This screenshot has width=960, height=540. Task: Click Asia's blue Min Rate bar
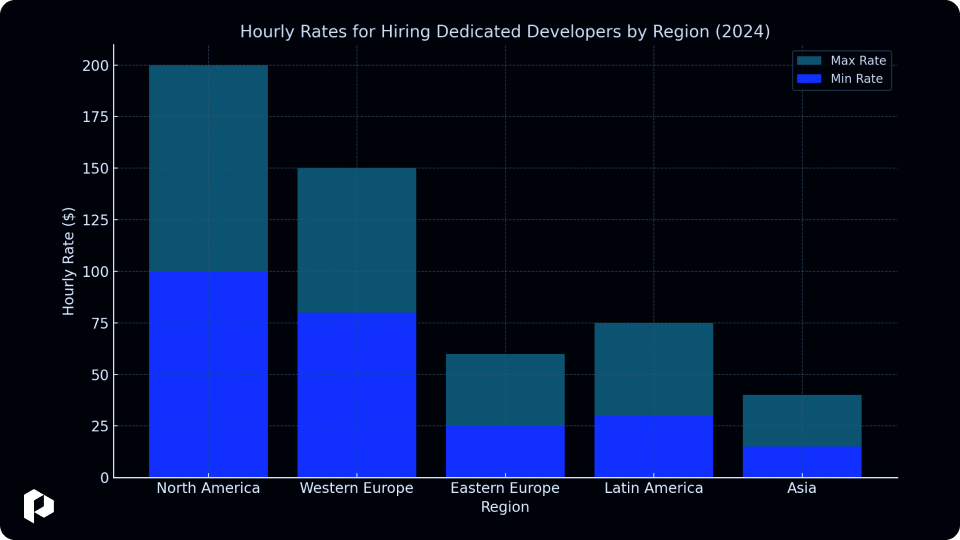point(802,462)
